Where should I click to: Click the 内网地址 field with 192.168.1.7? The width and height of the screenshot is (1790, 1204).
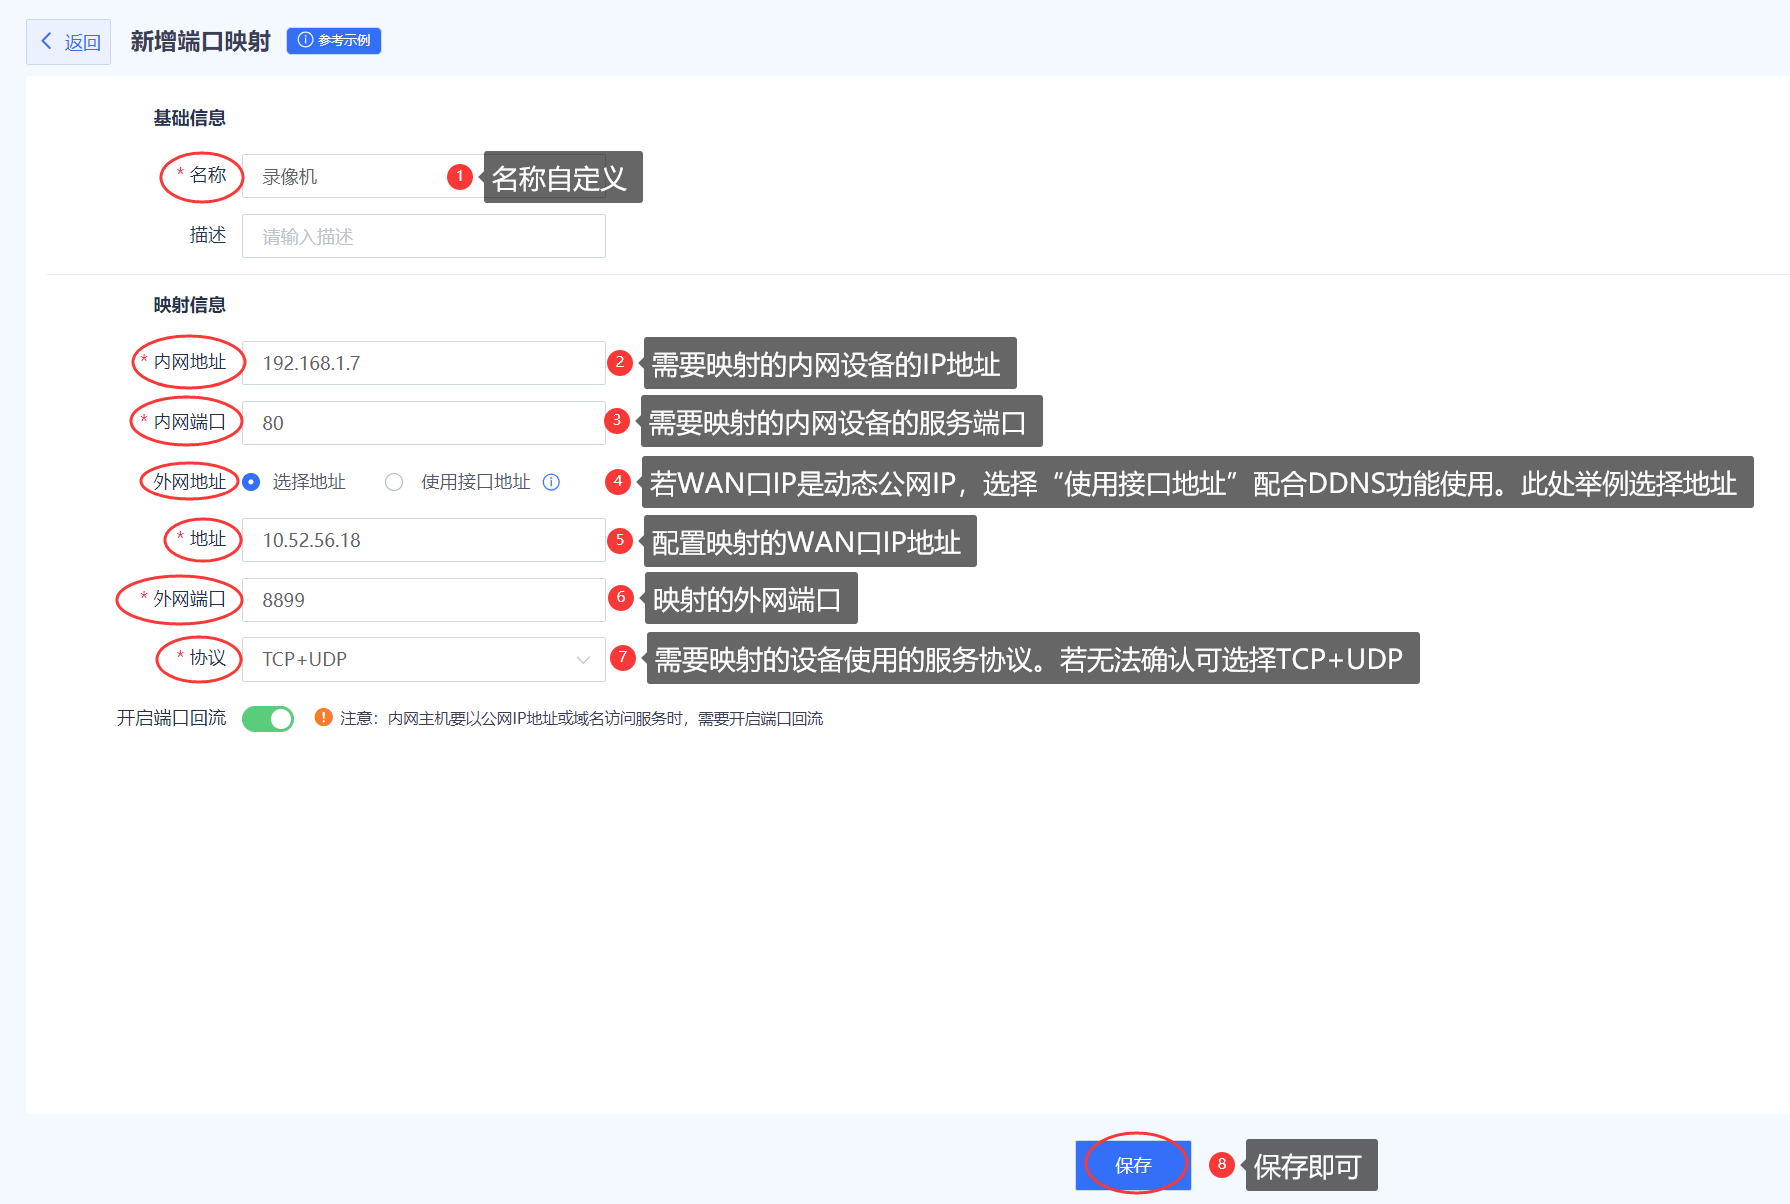tap(423, 363)
